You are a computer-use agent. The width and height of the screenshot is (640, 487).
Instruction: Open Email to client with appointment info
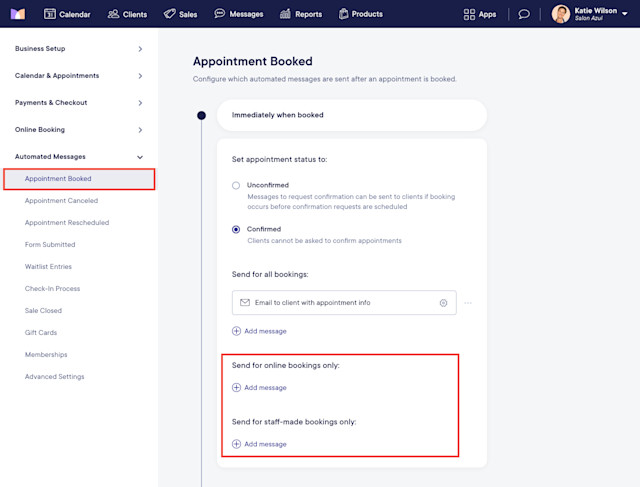click(x=344, y=303)
